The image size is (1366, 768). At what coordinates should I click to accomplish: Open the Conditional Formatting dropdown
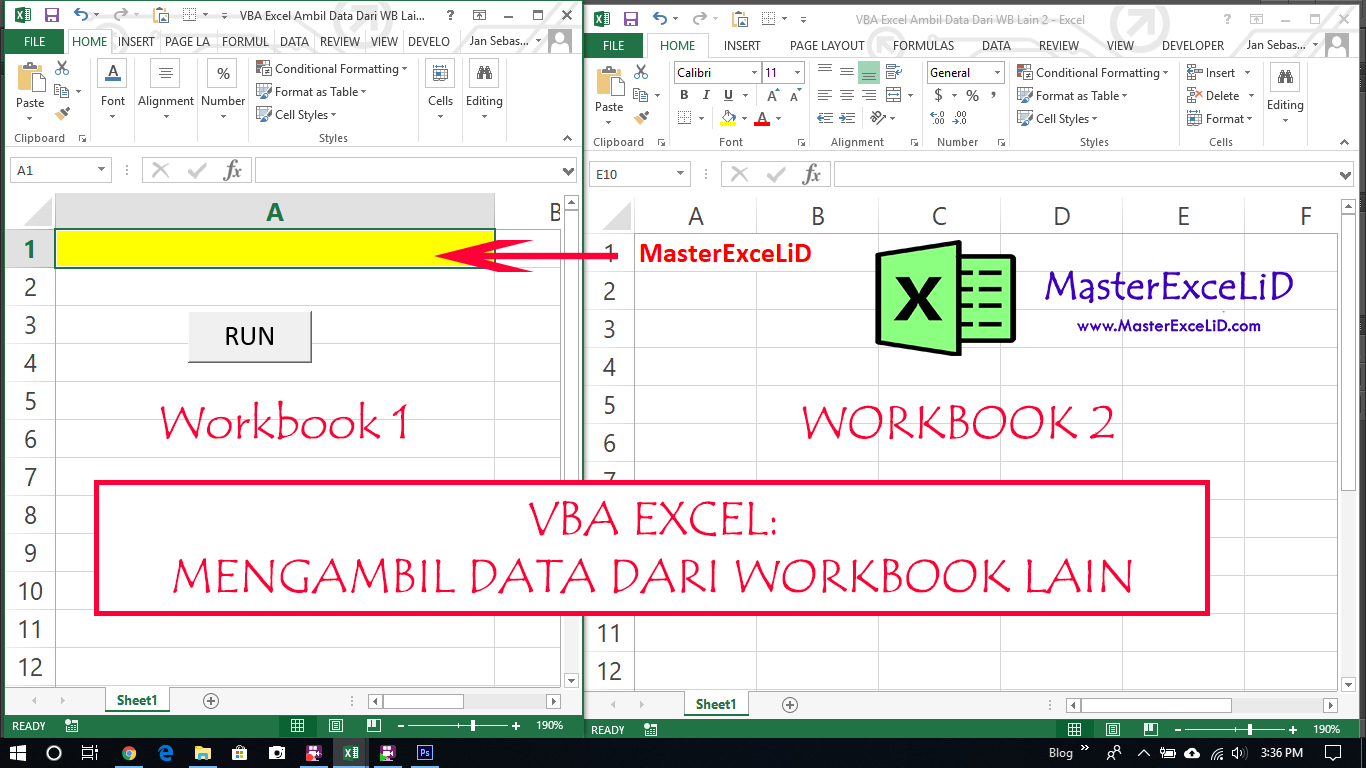tap(1092, 72)
